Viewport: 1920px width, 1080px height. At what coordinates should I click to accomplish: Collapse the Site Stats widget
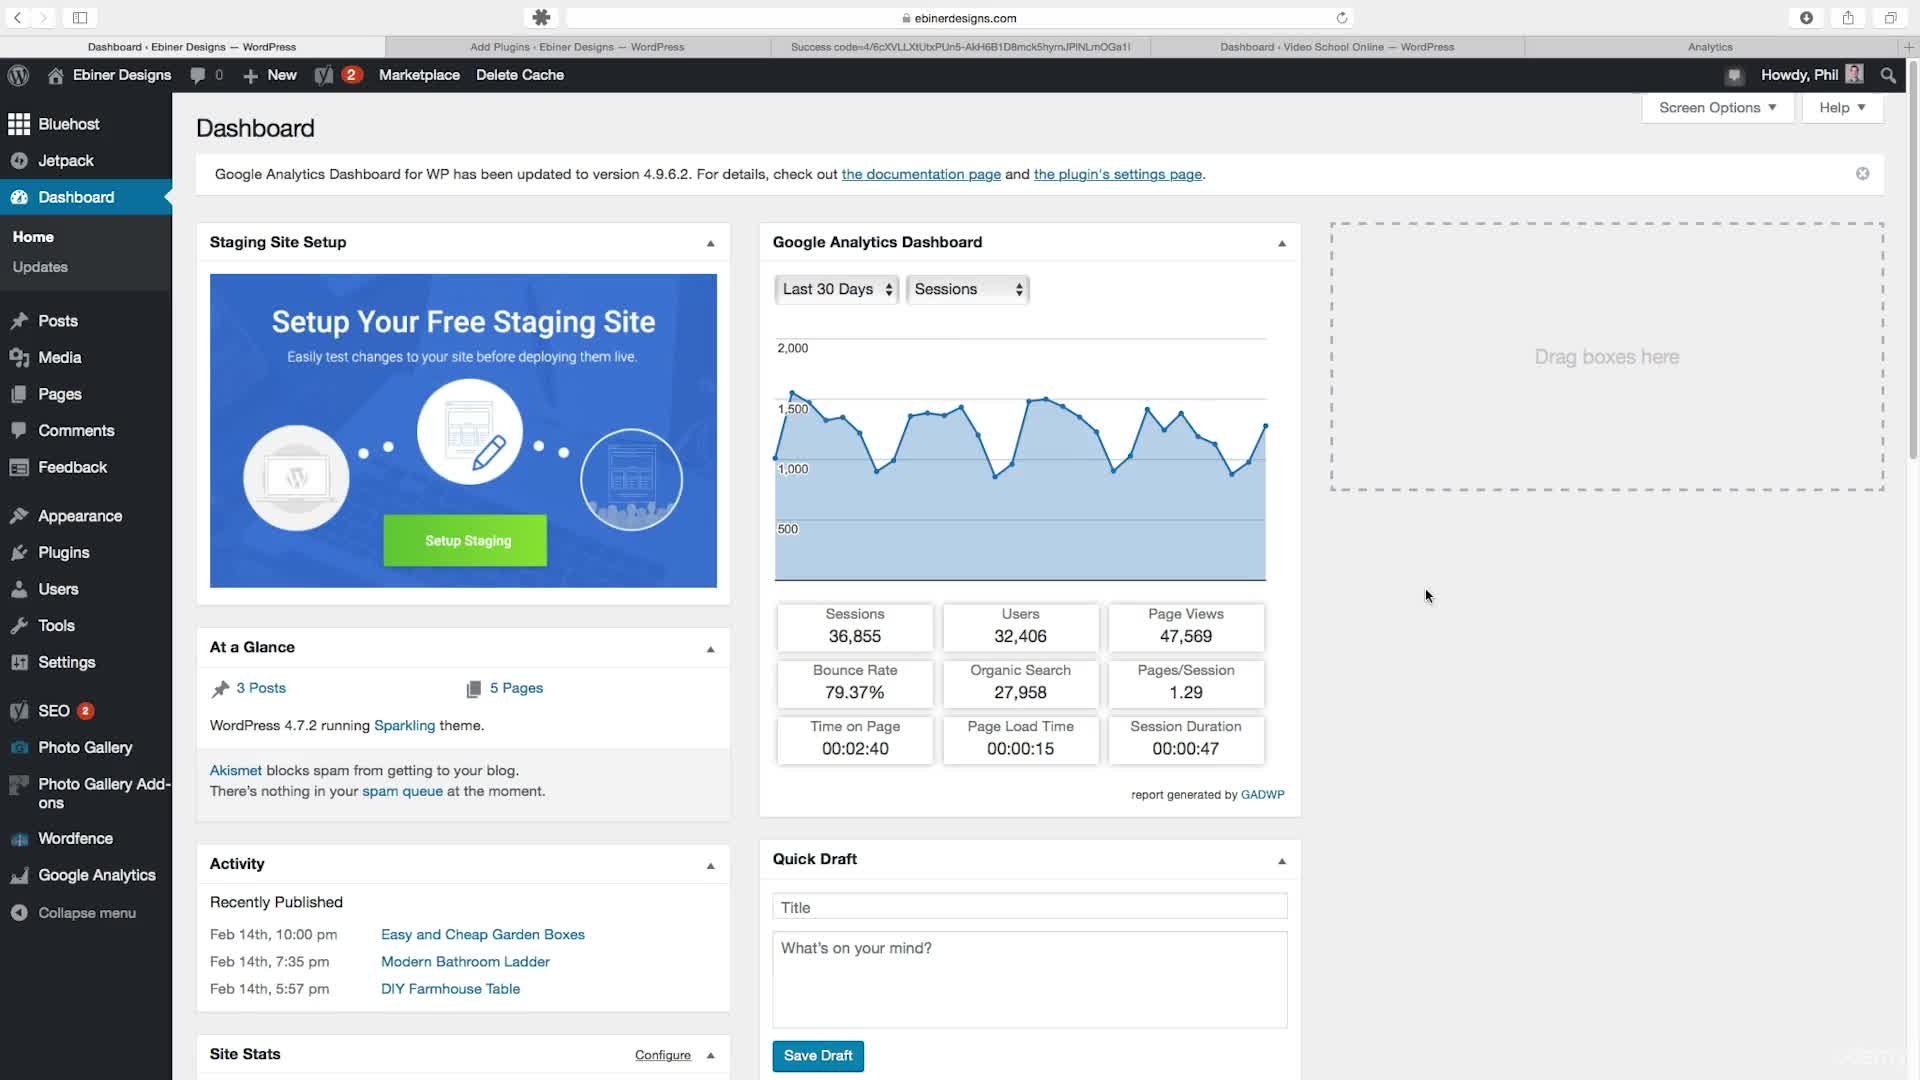click(711, 1055)
